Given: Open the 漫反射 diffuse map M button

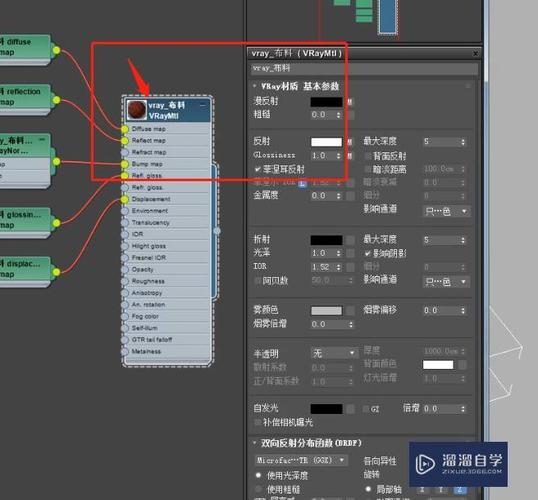Looking at the screenshot, I should coord(350,102).
